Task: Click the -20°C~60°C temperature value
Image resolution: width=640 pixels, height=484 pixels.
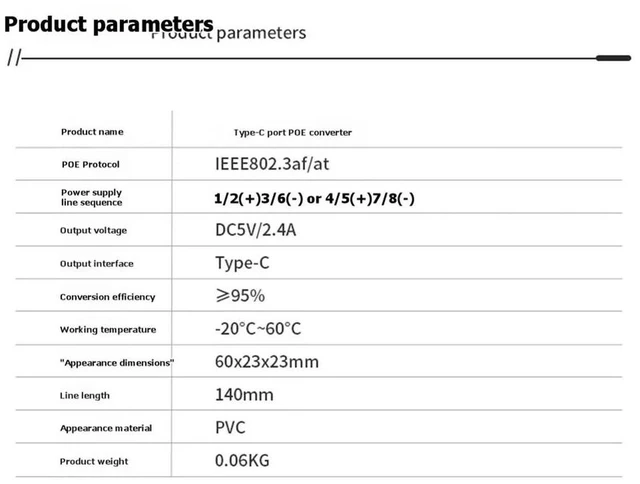Action: click(258, 329)
